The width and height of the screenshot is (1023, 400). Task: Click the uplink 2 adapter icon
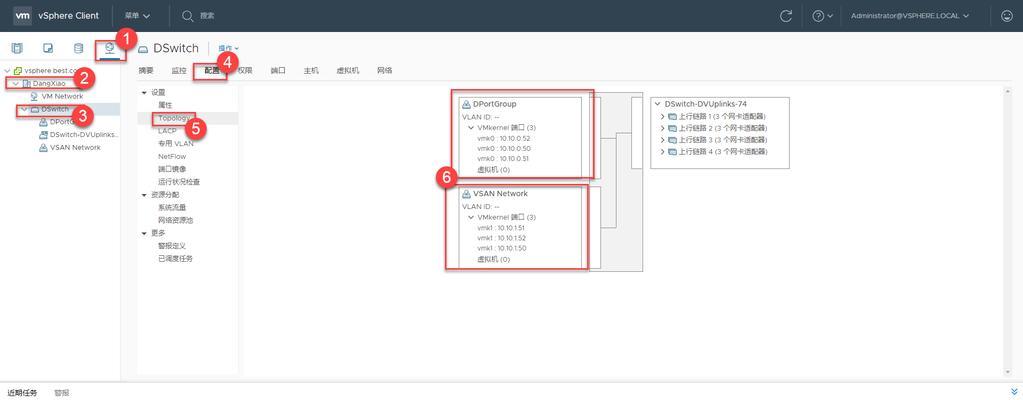(x=673, y=128)
